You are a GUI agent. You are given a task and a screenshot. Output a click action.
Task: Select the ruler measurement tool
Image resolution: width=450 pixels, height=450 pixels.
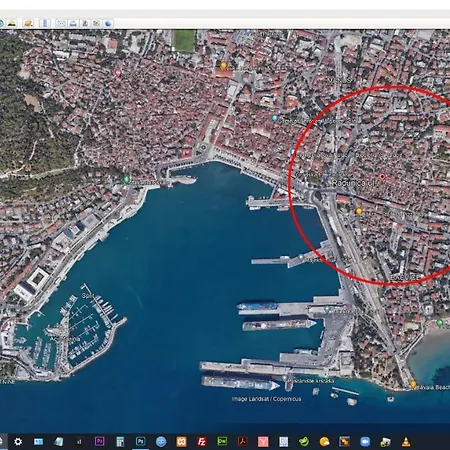click(45, 23)
